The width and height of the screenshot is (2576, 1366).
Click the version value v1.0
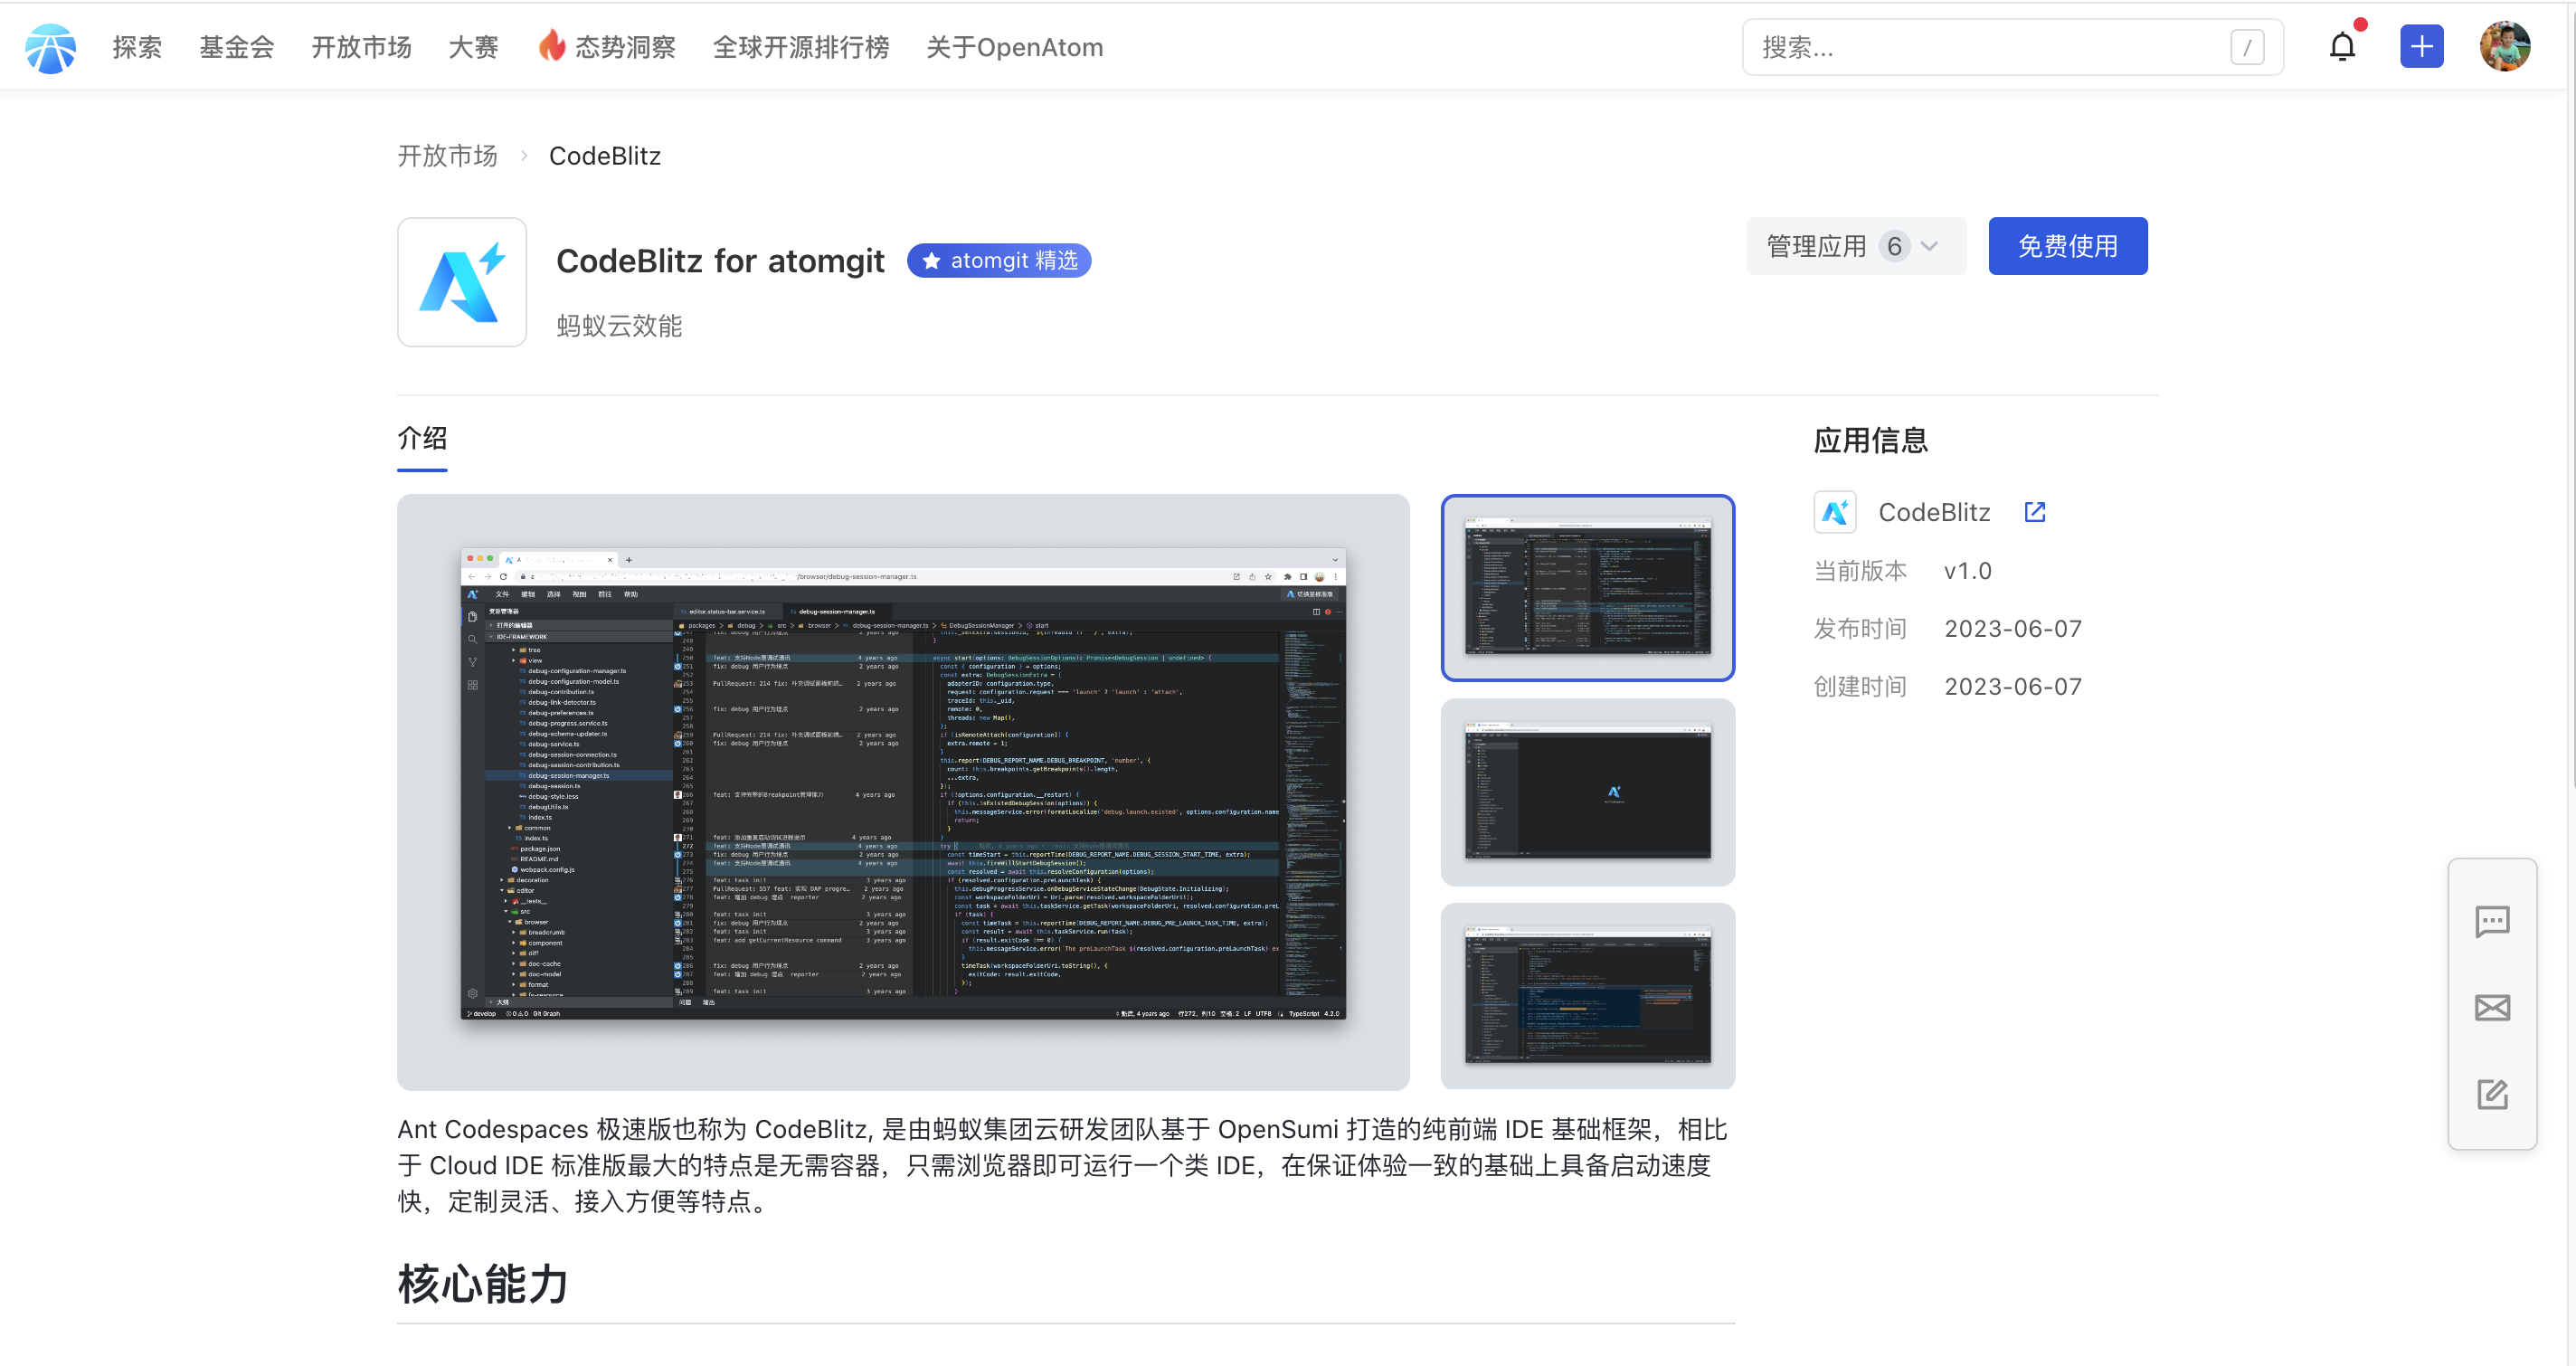pyautogui.click(x=1967, y=571)
